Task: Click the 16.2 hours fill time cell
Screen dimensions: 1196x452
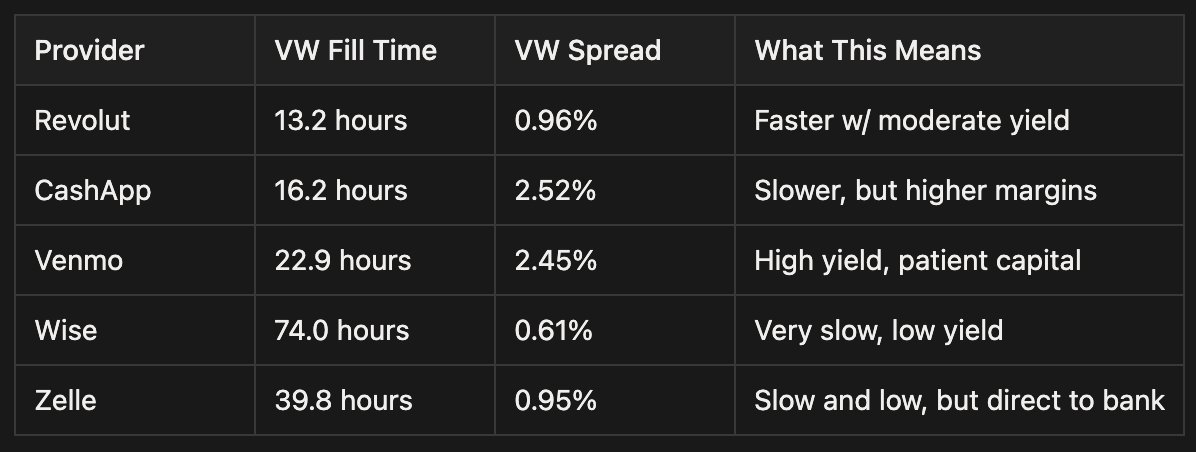Action: pyautogui.click(x=340, y=190)
